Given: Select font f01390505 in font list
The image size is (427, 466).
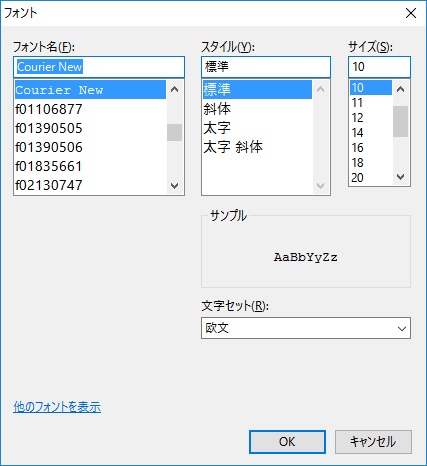Looking at the screenshot, I should click(x=90, y=128).
